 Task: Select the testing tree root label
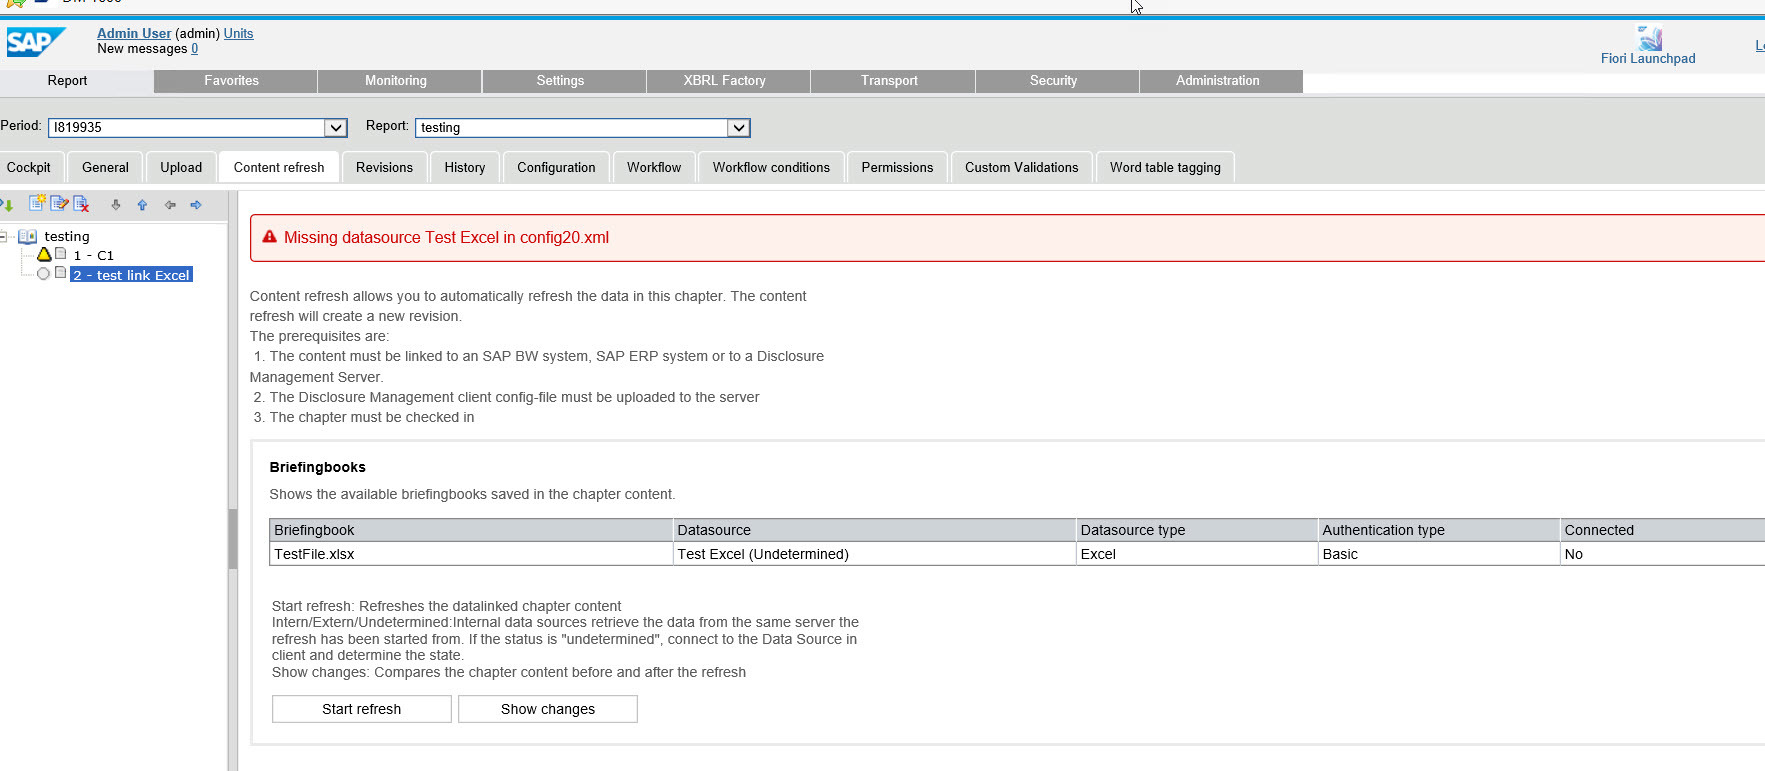67,236
